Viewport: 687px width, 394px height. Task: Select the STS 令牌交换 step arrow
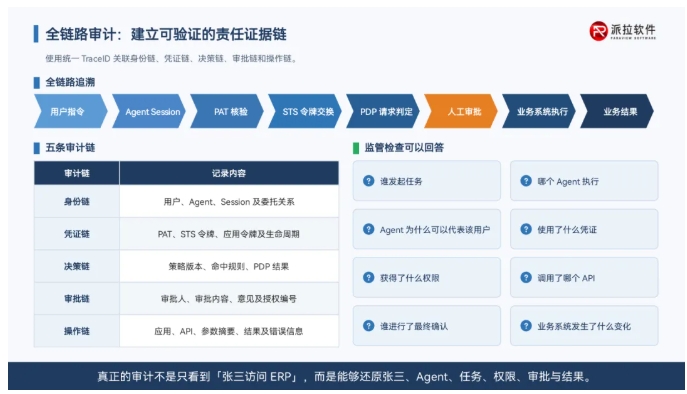(x=305, y=111)
